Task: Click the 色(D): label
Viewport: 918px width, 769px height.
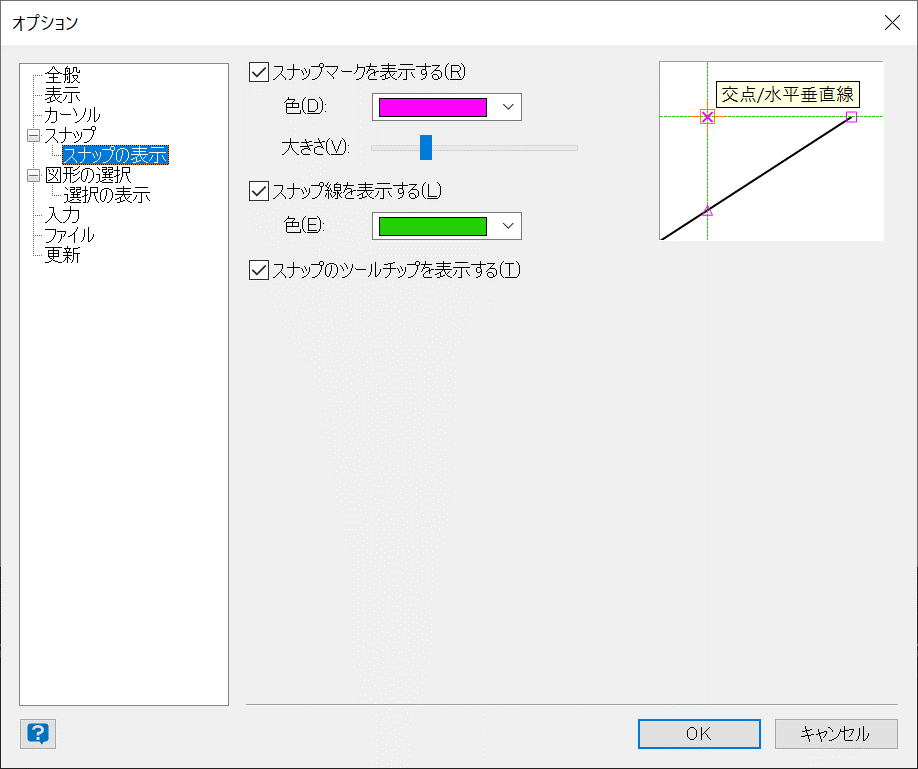Action: [x=305, y=106]
